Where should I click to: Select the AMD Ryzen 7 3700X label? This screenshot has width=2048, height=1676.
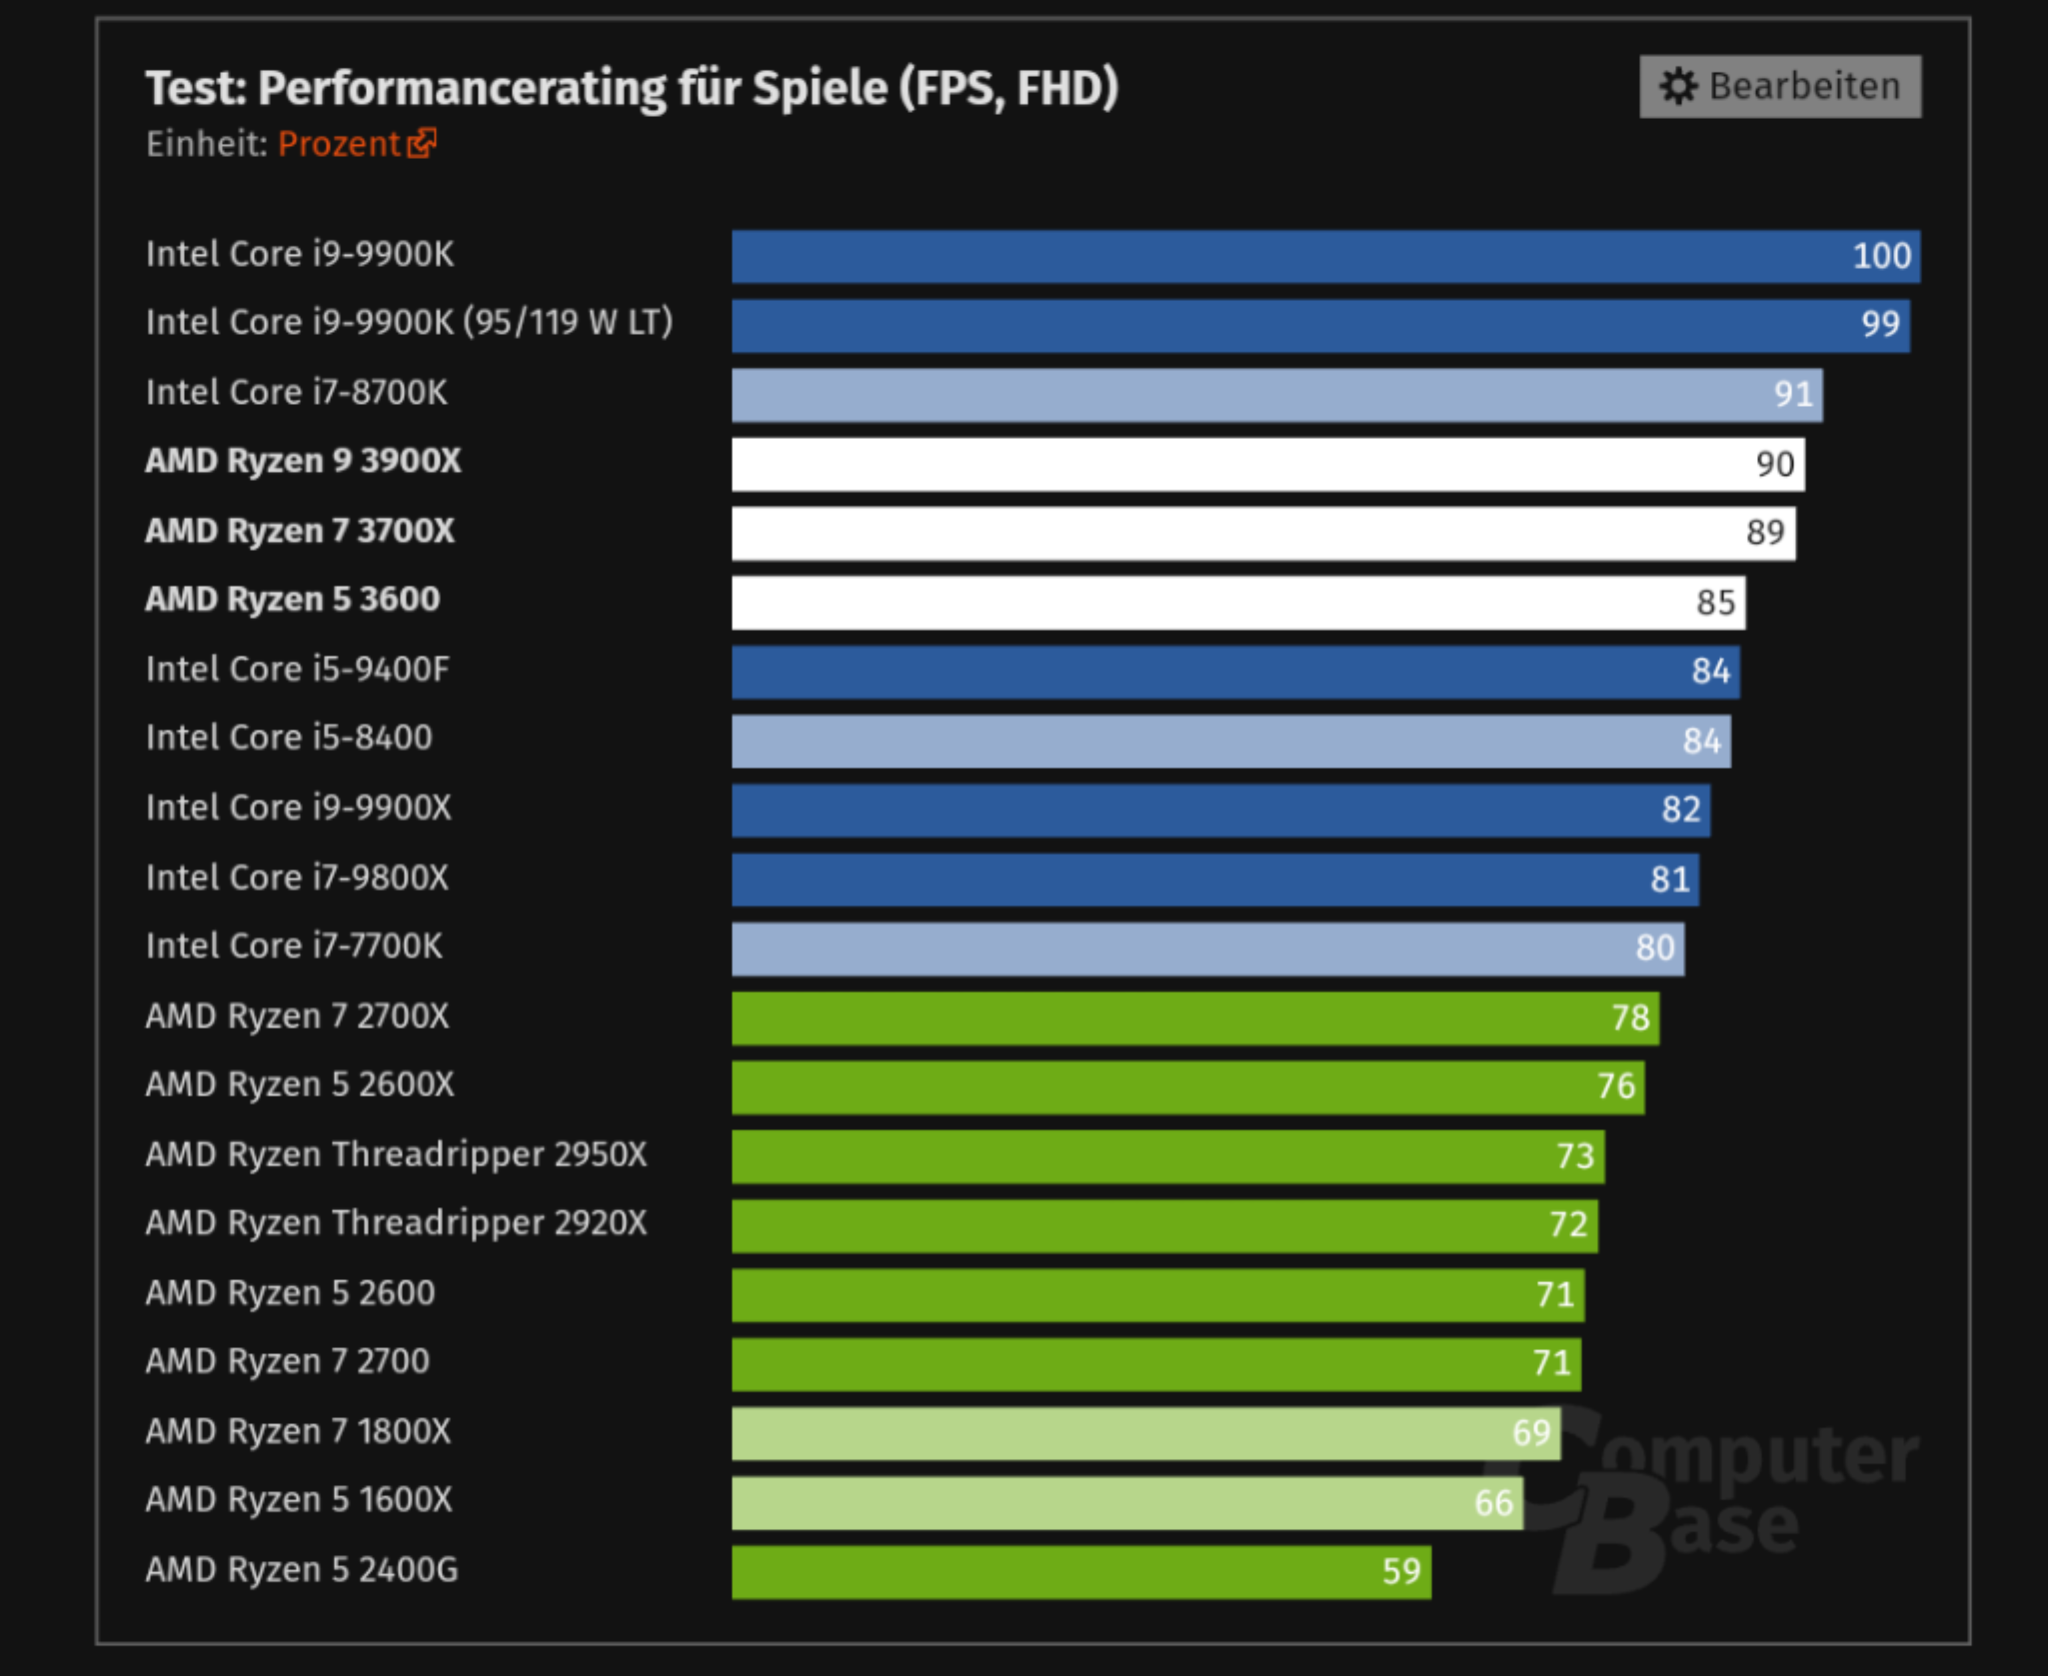(x=300, y=530)
